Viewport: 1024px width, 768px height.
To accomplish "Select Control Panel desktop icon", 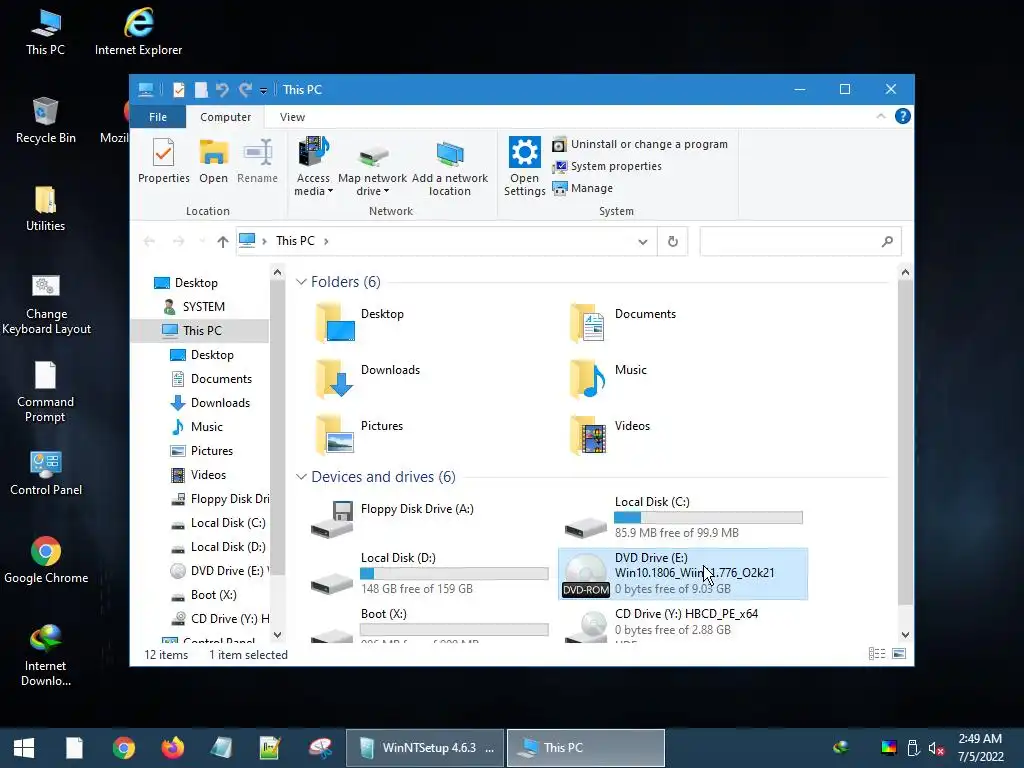I will (x=46, y=473).
